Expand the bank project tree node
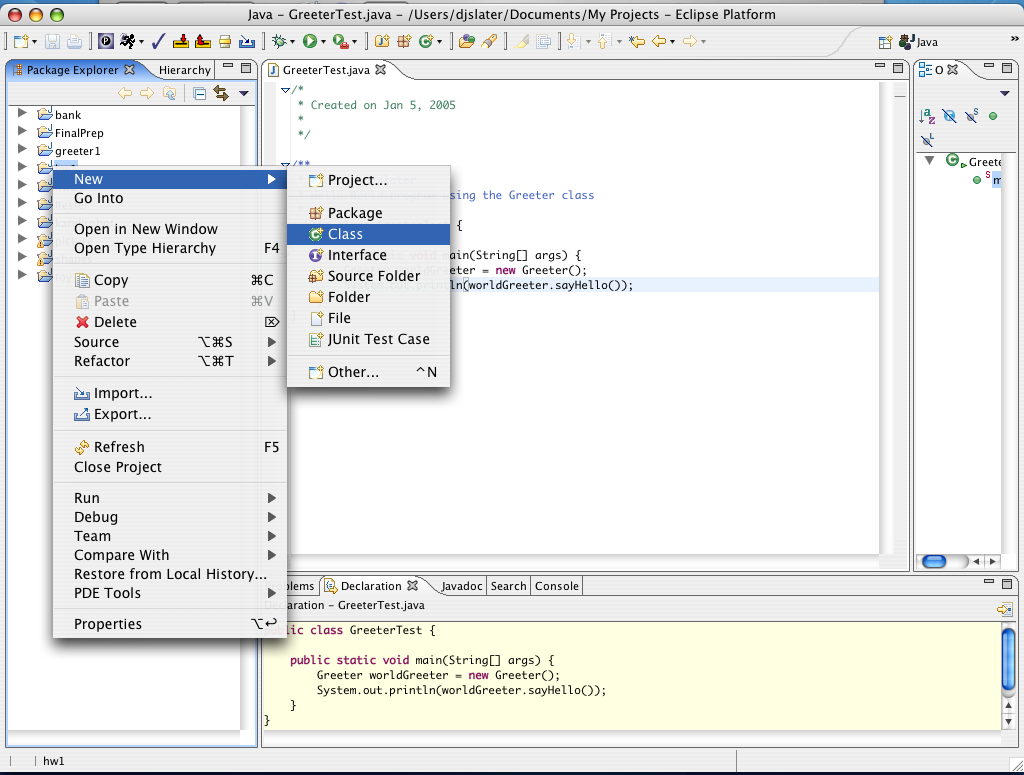 tap(22, 114)
